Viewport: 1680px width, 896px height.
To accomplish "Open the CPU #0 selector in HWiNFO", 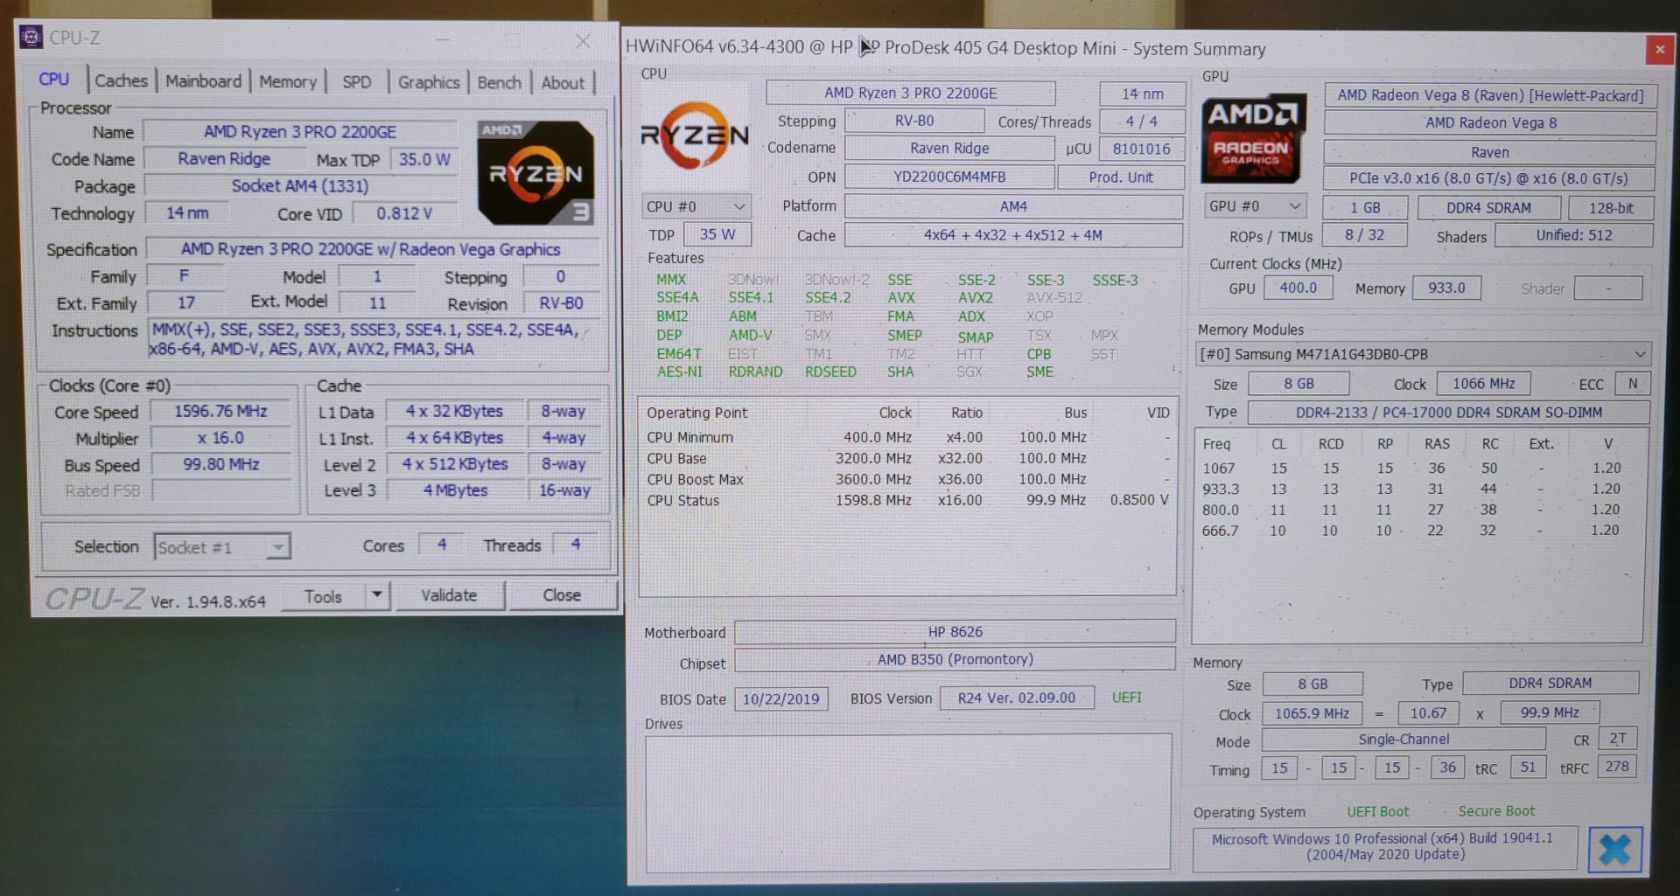I will (x=696, y=206).
